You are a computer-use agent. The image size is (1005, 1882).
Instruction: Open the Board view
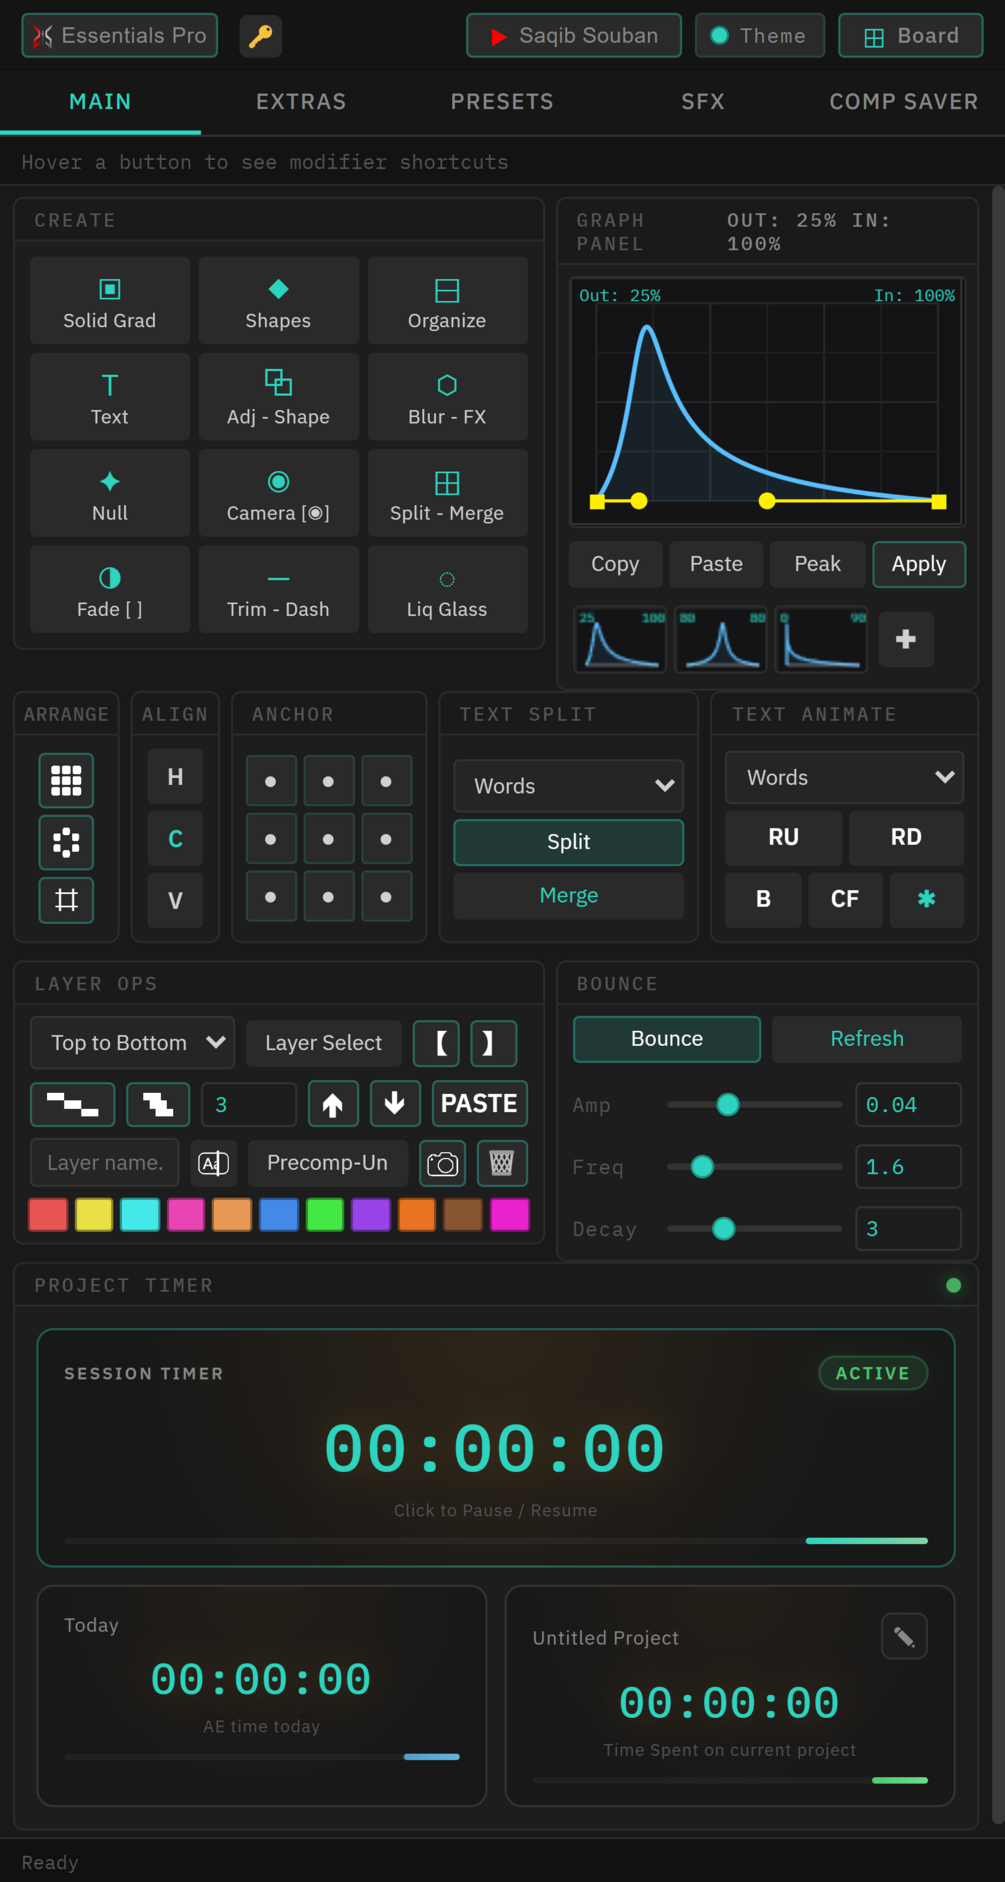911,36
